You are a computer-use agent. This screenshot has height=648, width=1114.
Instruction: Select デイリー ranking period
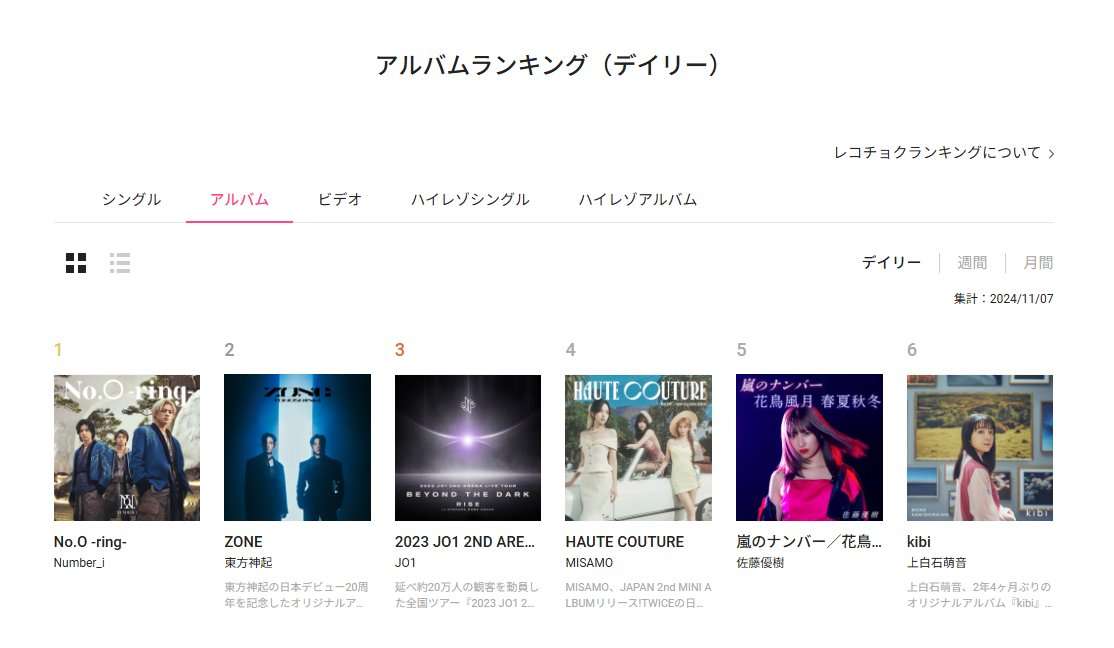[x=891, y=263]
